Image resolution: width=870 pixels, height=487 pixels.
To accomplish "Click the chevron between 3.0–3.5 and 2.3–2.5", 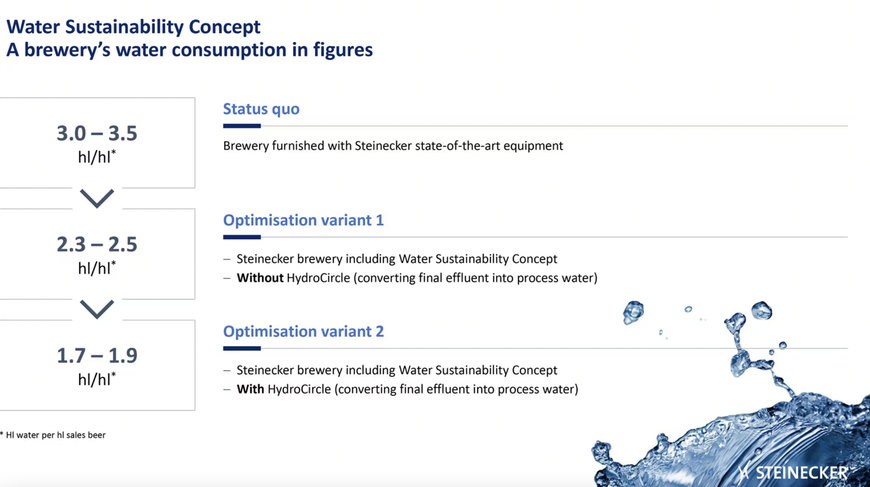I will coord(97,198).
